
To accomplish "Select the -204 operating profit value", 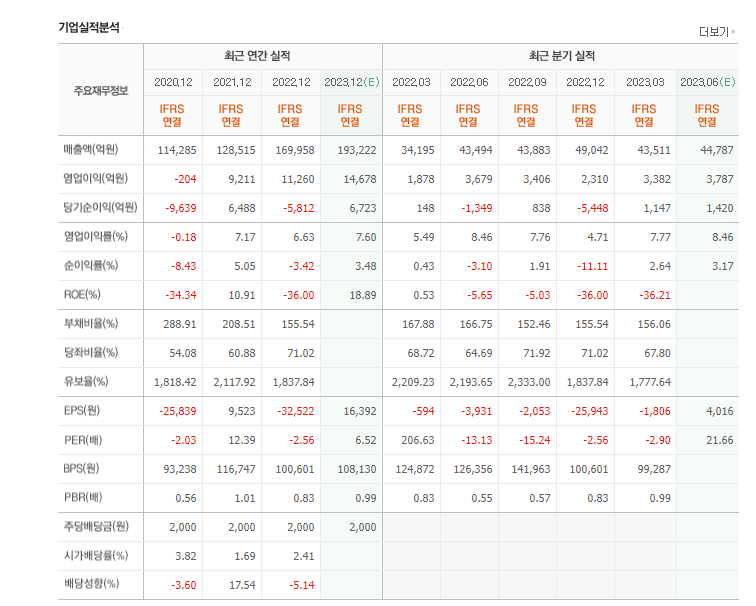I will [186, 179].
